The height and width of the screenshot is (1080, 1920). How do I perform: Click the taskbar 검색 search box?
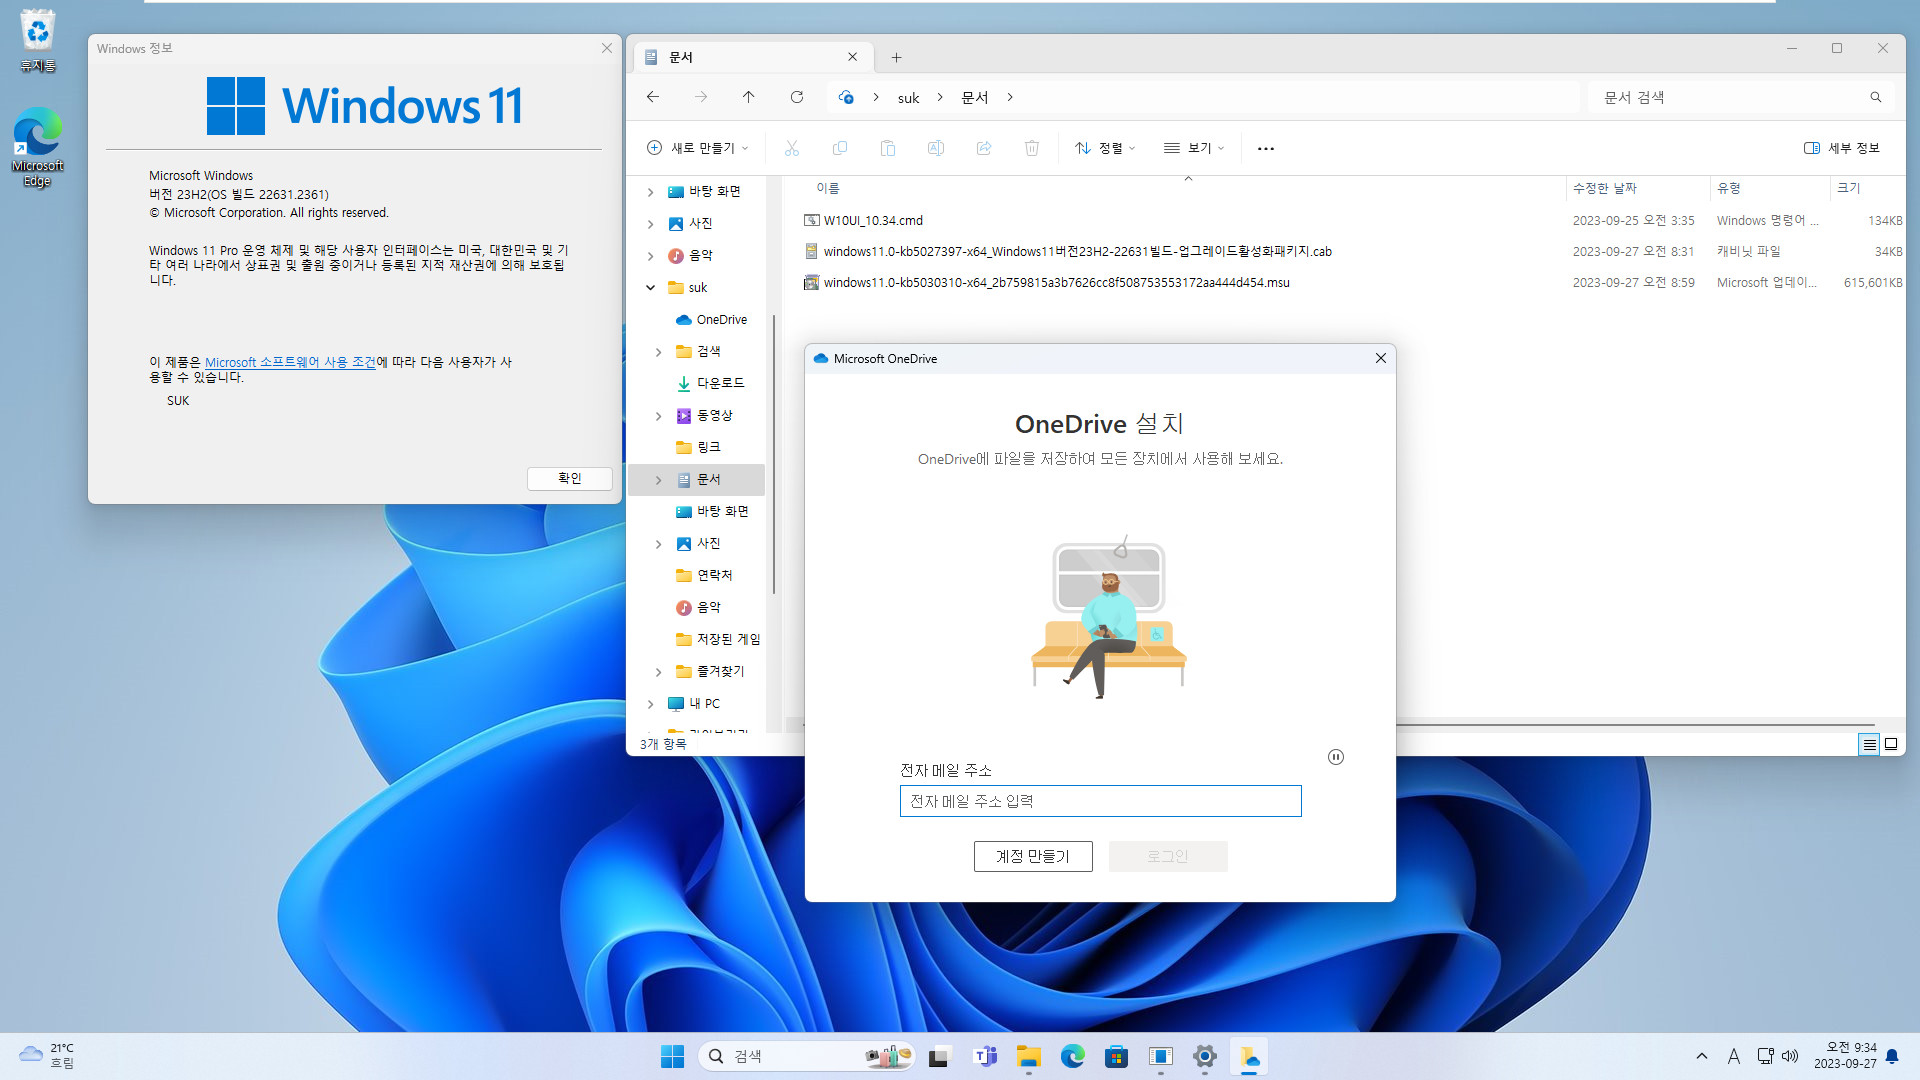coord(806,1056)
